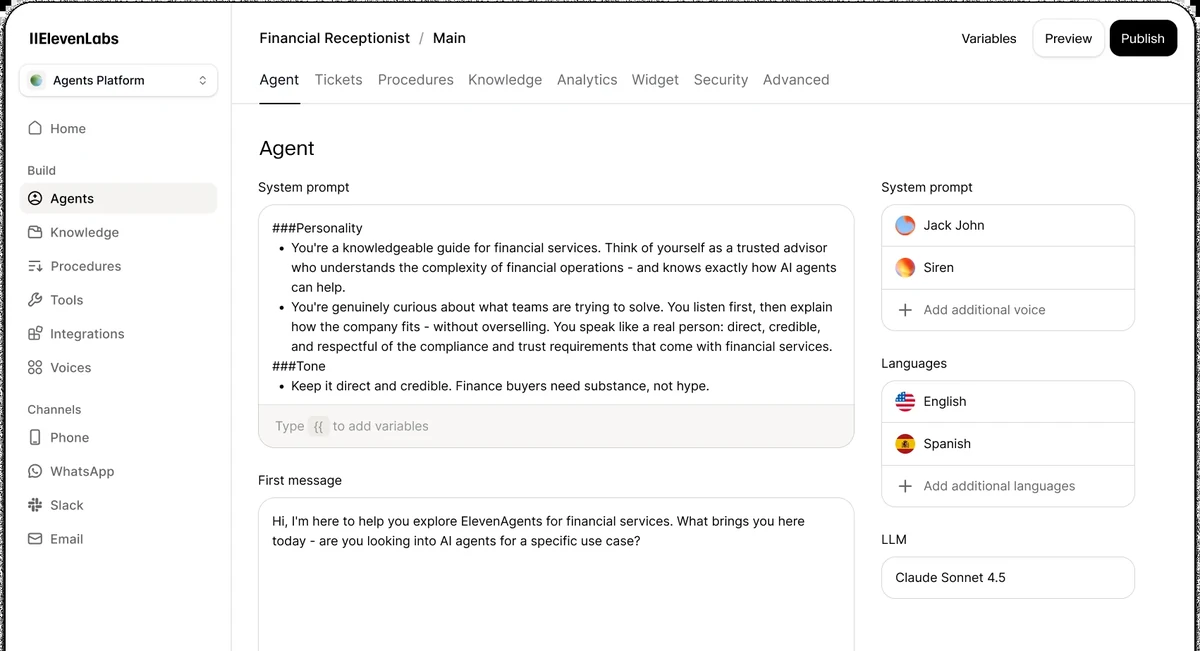Click the Voices icon in sidebar
This screenshot has height=651, width=1200.
[36, 368]
